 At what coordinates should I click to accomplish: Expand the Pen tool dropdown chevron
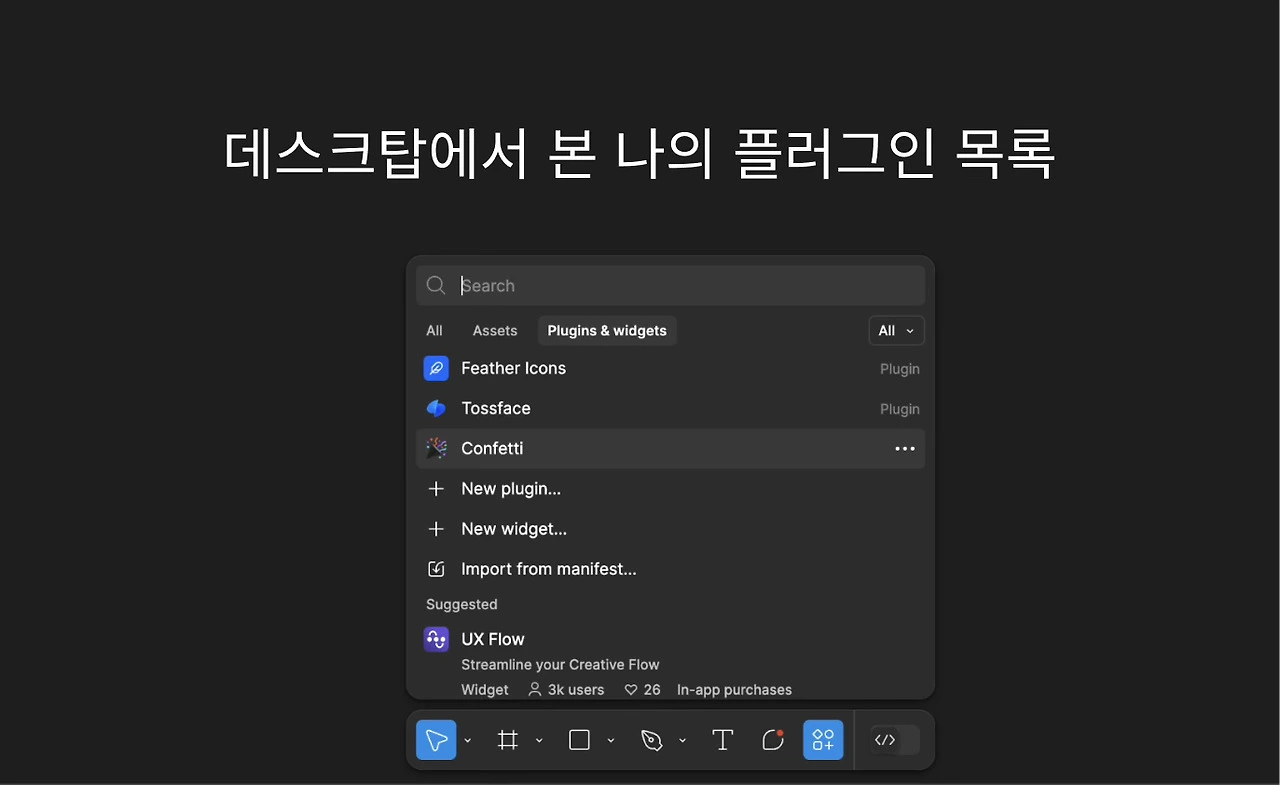tap(683, 741)
